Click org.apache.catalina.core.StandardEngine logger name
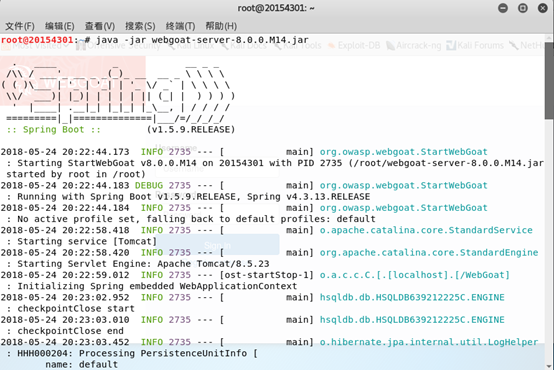 point(429,253)
